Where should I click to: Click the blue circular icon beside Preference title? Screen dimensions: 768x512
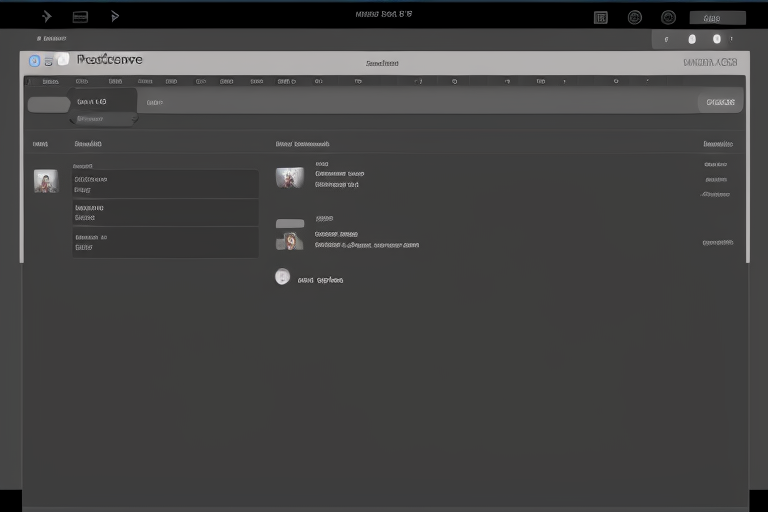34,60
